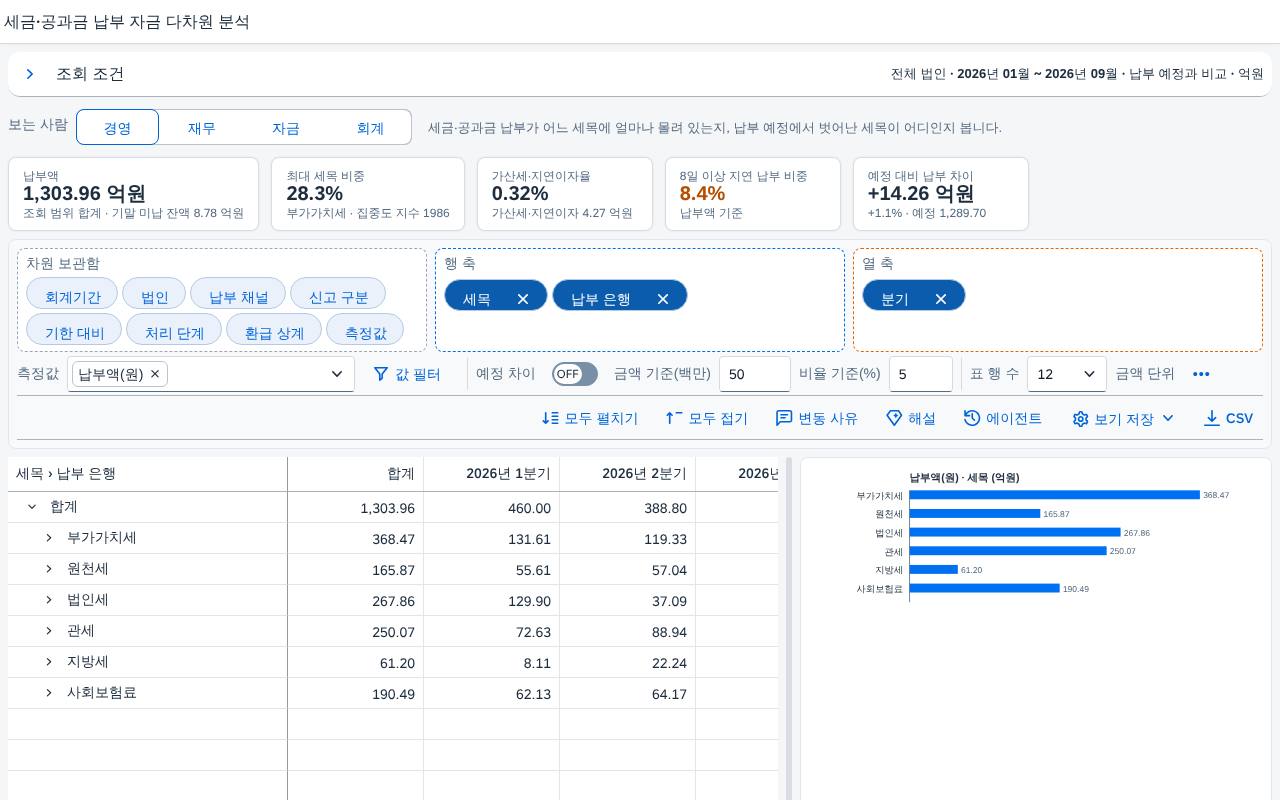1280x800 pixels.
Task: Click the 모두 접기 collapse-all button
Action: (x=706, y=418)
